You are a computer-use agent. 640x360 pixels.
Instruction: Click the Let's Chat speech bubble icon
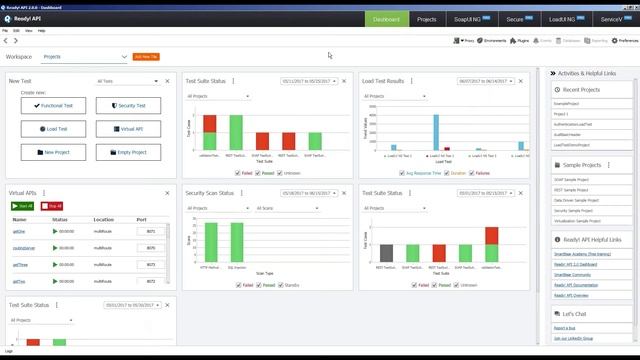click(557, 314)
